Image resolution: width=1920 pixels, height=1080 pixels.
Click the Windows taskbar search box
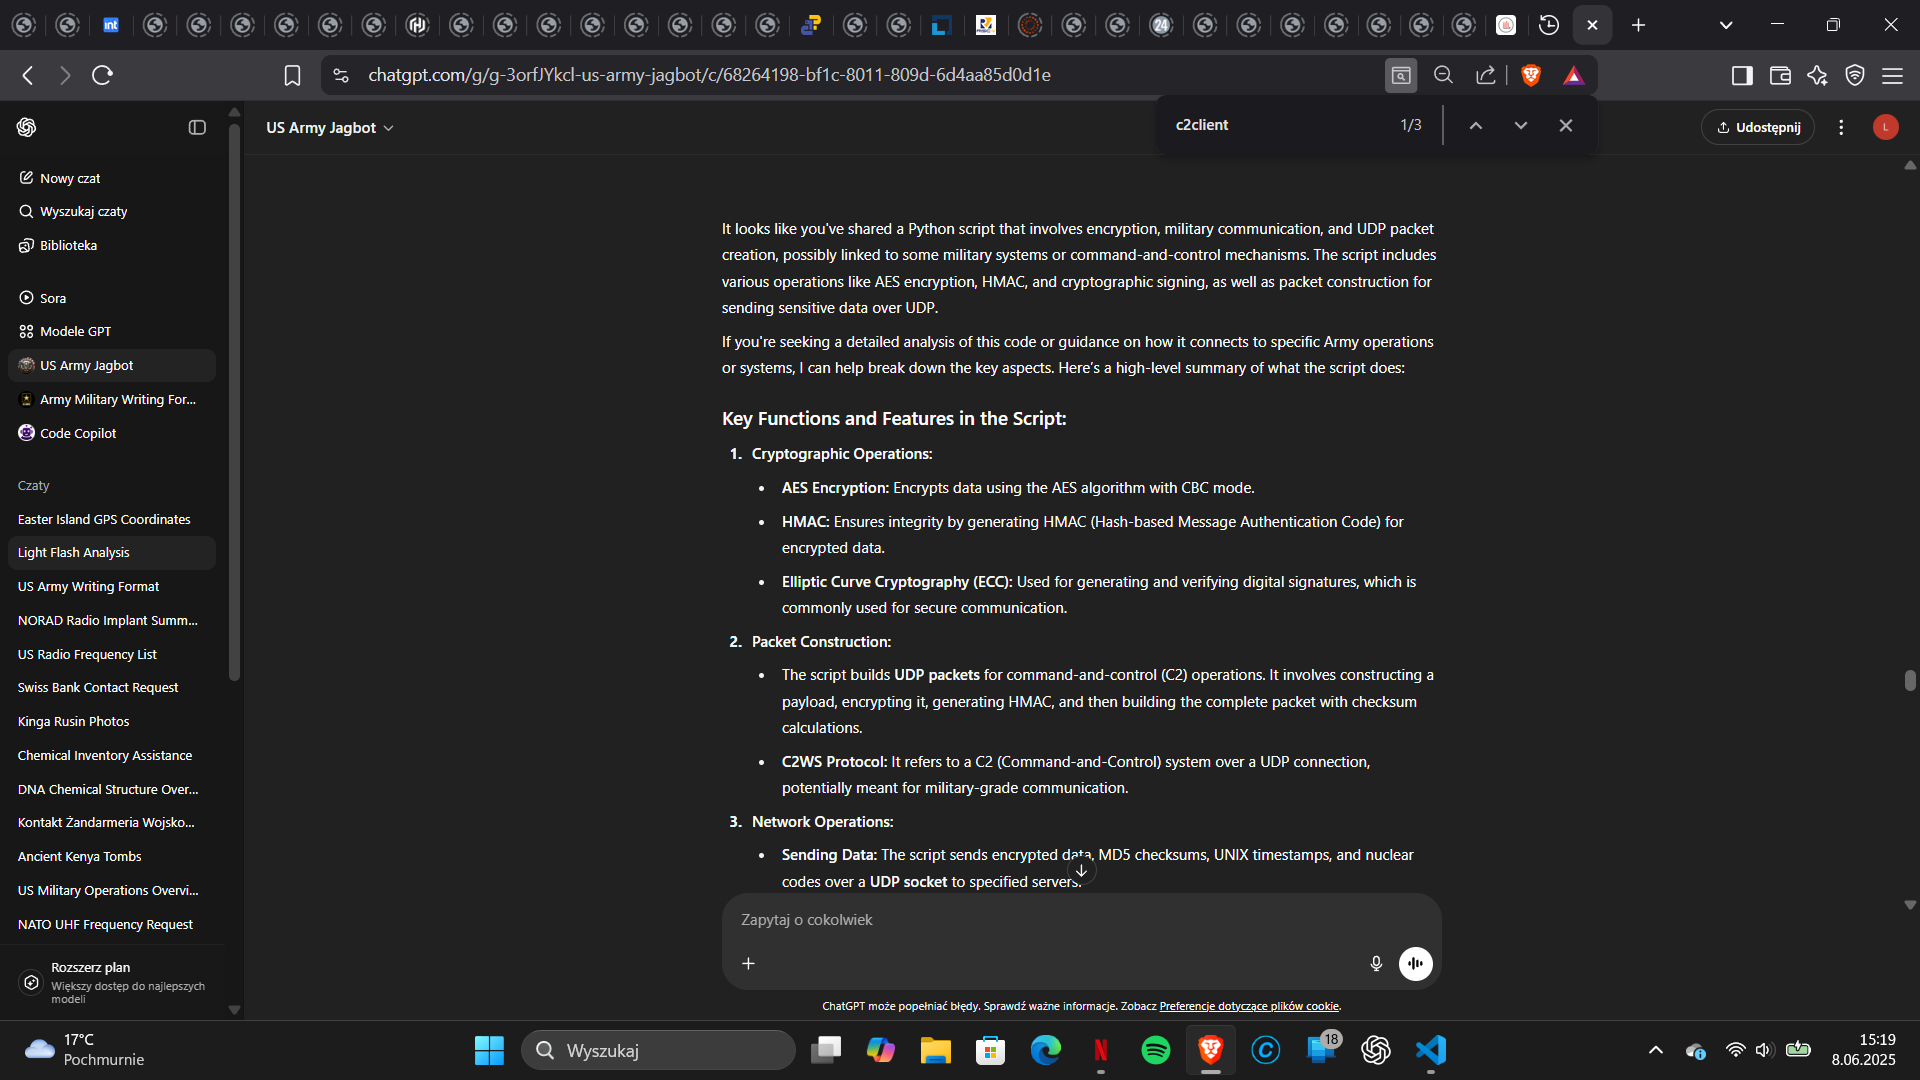point(658,1050)
